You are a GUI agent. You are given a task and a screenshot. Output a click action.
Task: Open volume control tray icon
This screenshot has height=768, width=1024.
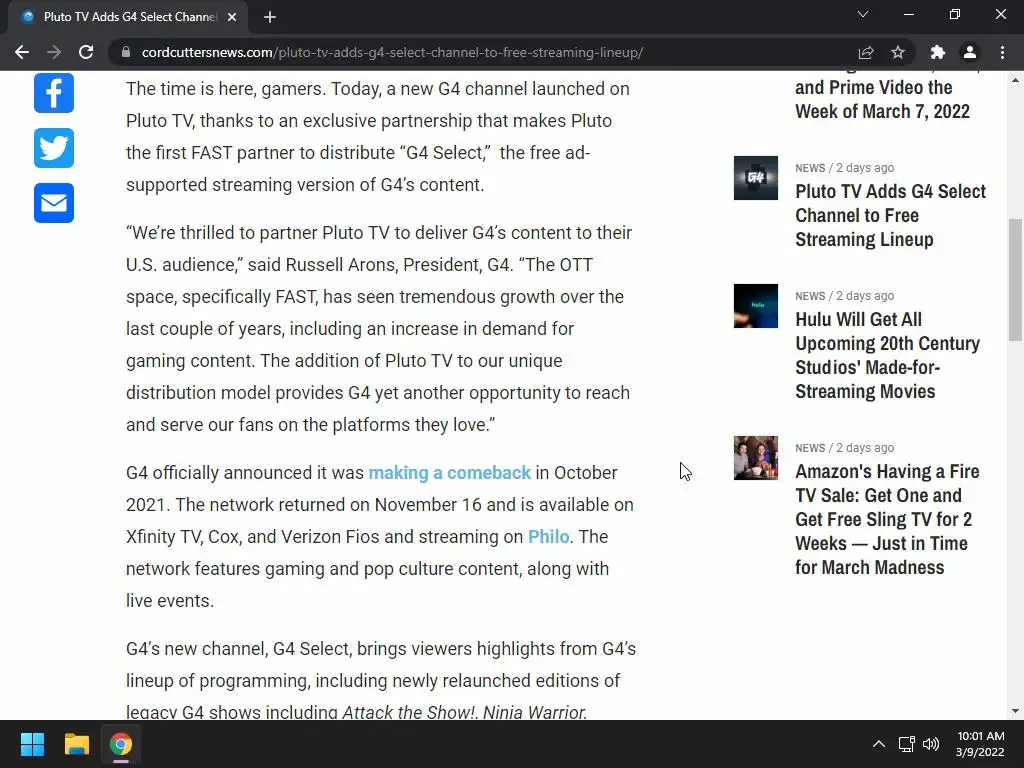[931, 744]
